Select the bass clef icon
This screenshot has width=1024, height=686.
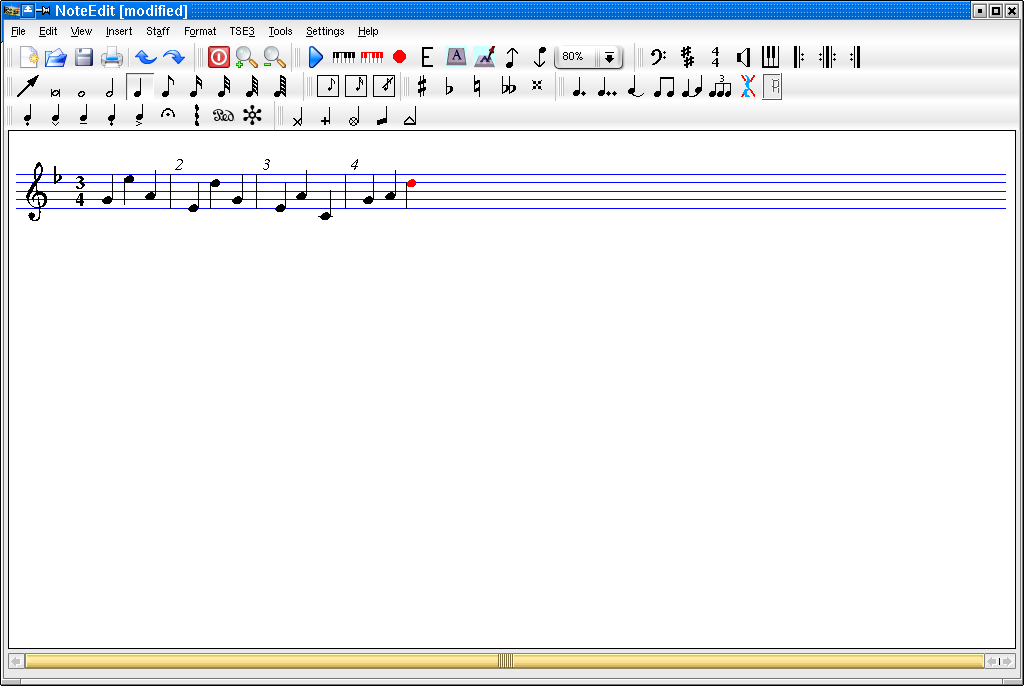click(658, 57)
